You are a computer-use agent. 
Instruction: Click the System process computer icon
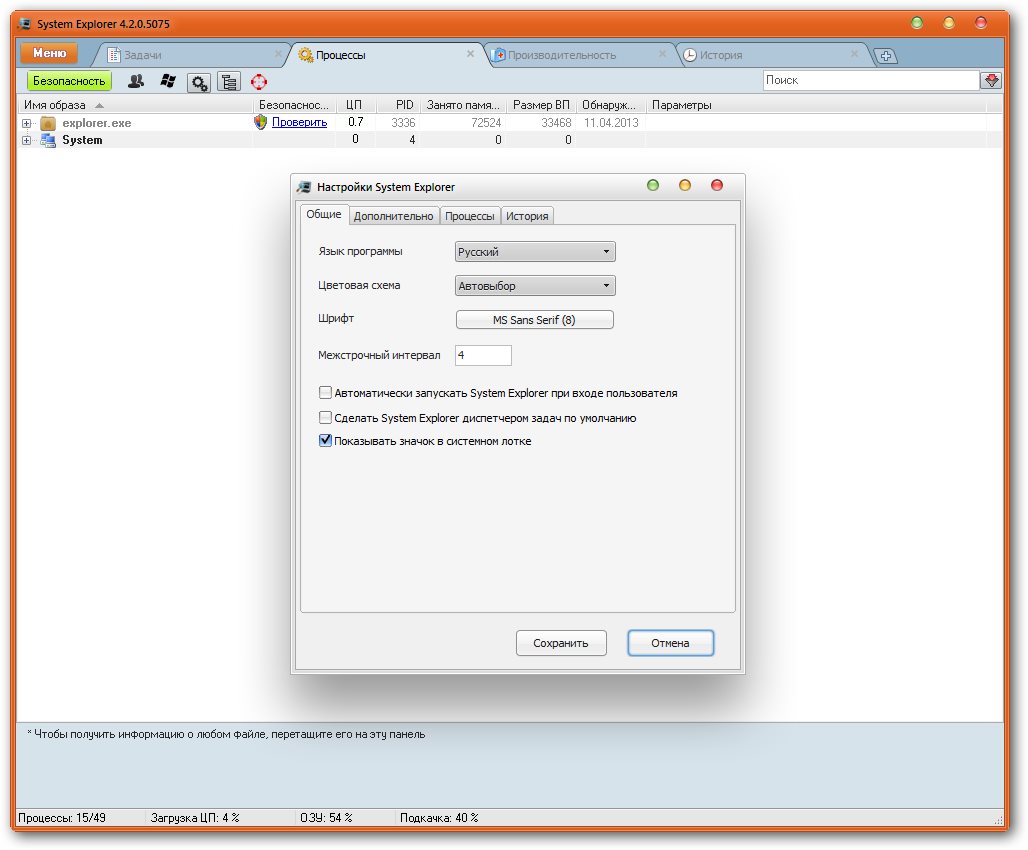(48, 140)
